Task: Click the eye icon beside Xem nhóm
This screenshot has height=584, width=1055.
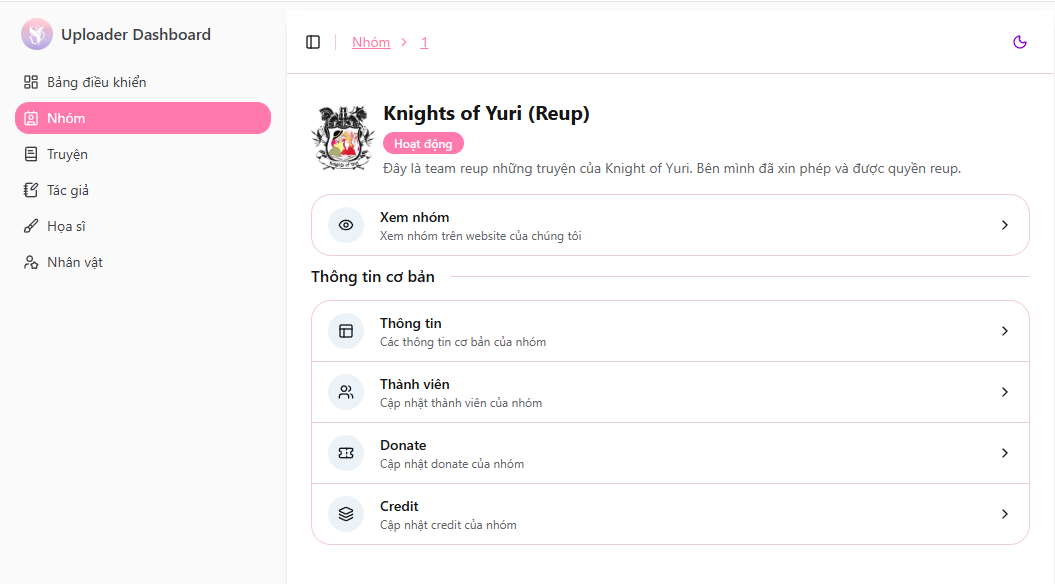Action: (x=346, y=225)
